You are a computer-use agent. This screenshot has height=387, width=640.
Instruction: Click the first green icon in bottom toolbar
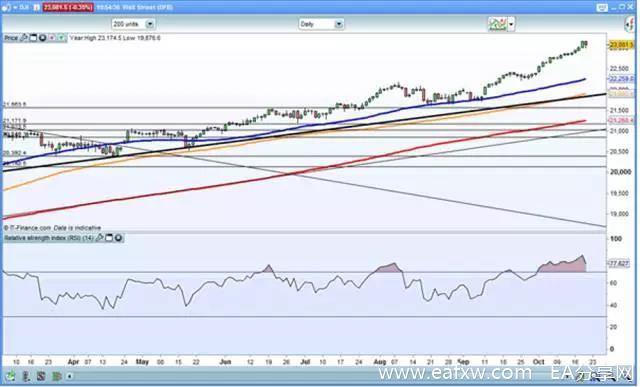(10, 376)
